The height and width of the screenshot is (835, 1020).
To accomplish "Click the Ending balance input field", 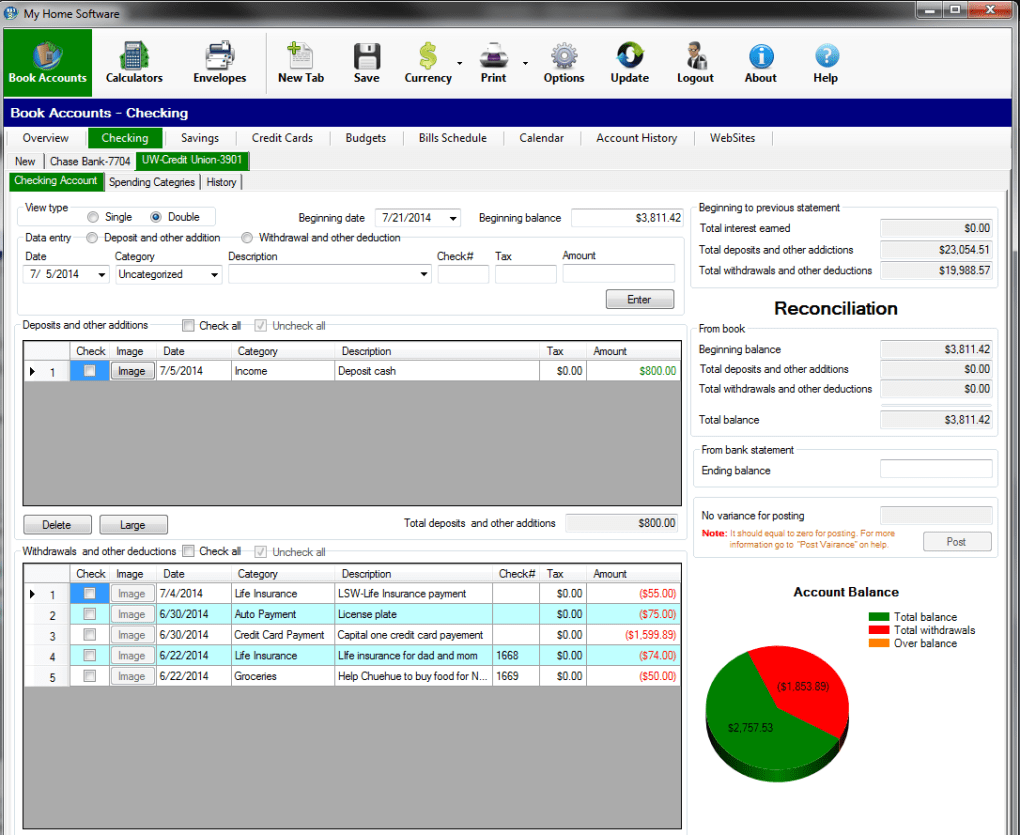I will [x=935, y=470].
